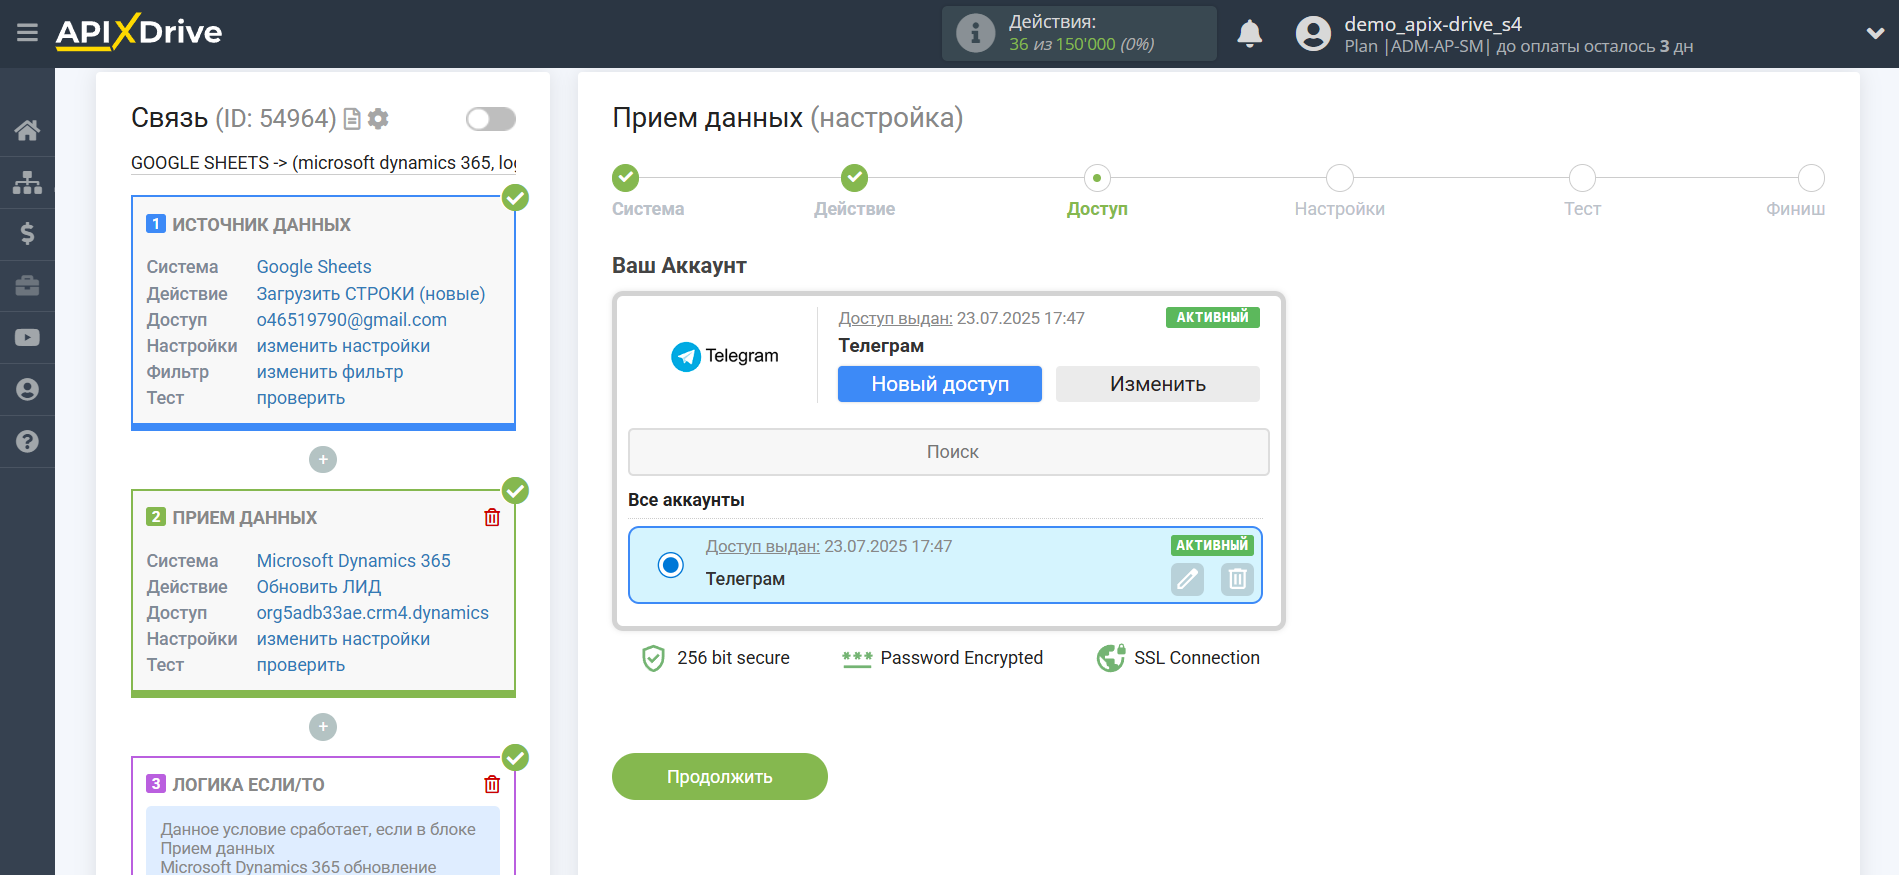The image size is (1899, 875).
Task: Click the Изменить button
Action: 1158,384
